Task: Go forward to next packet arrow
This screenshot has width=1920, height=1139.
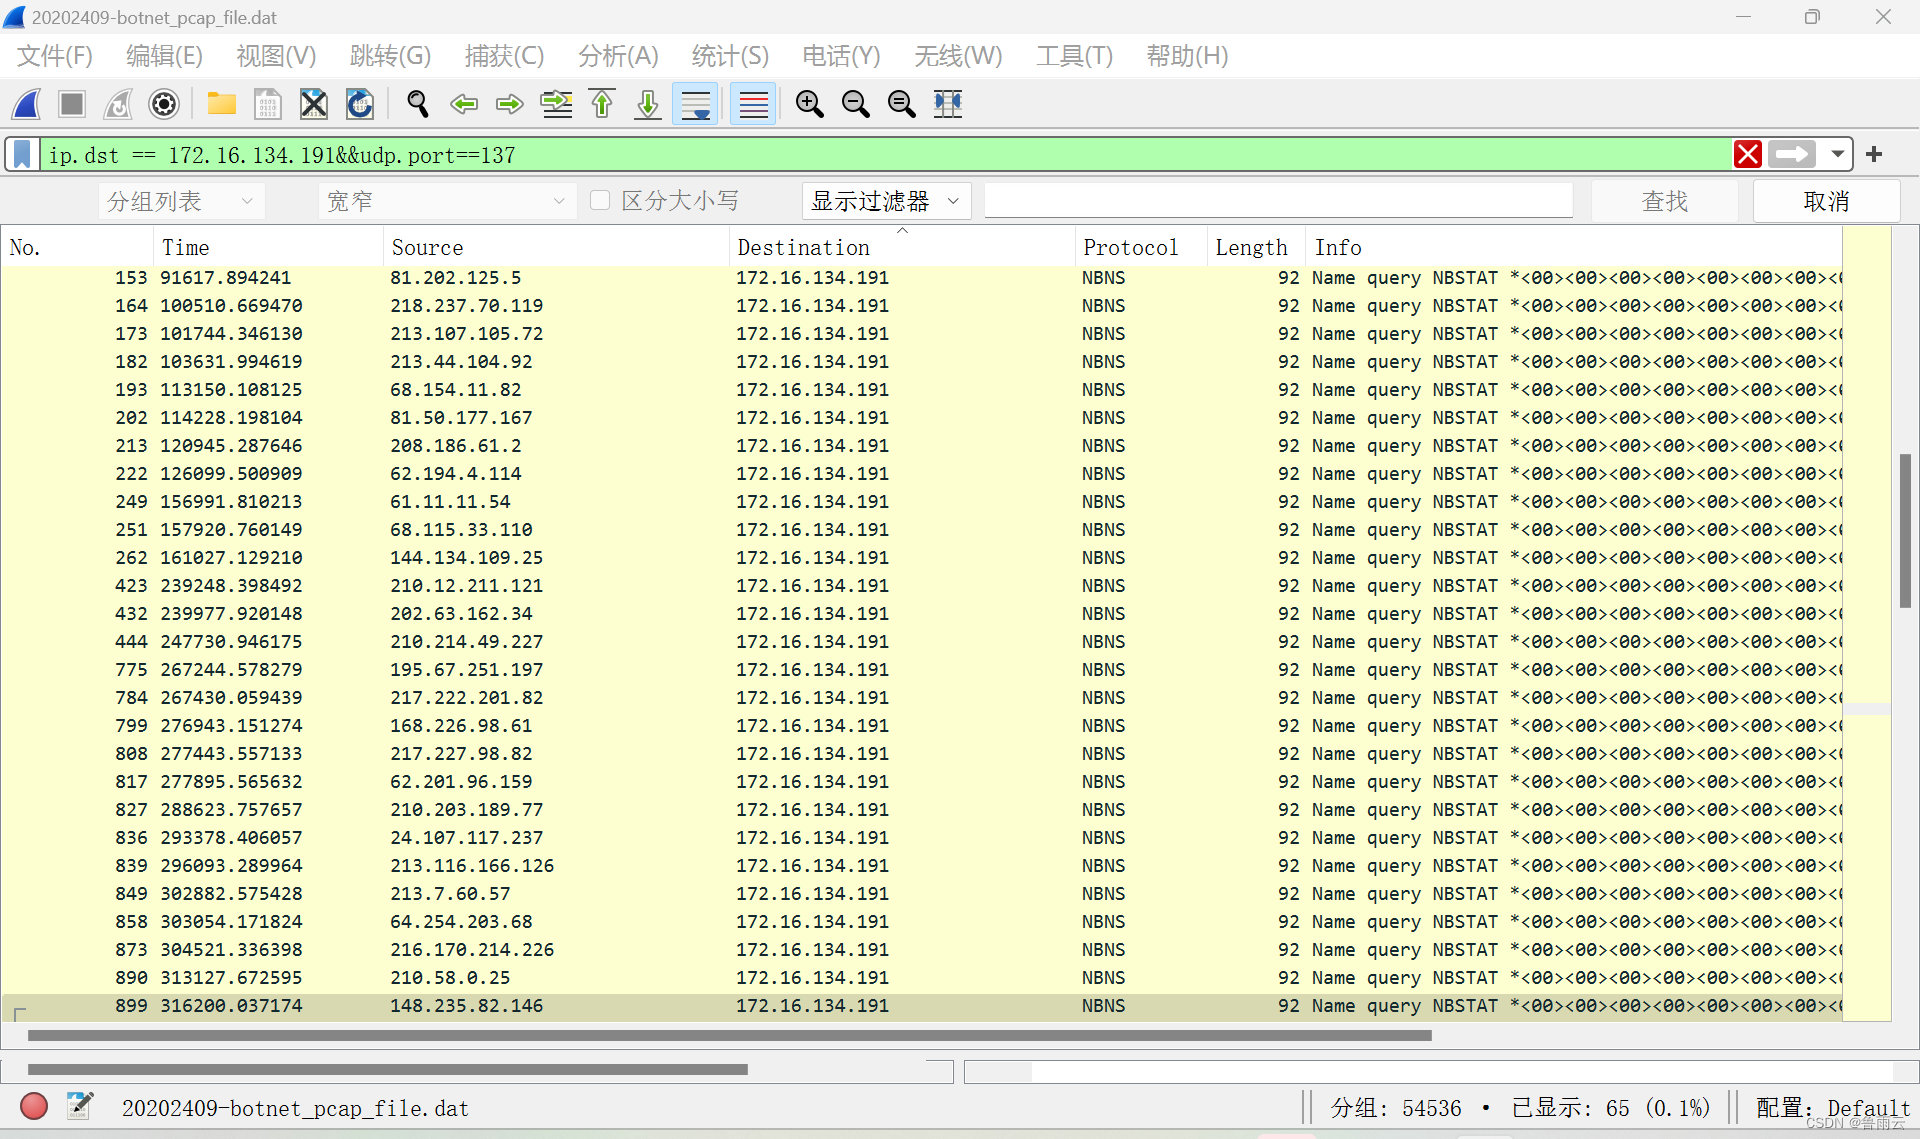Action: tap(510, 104)
